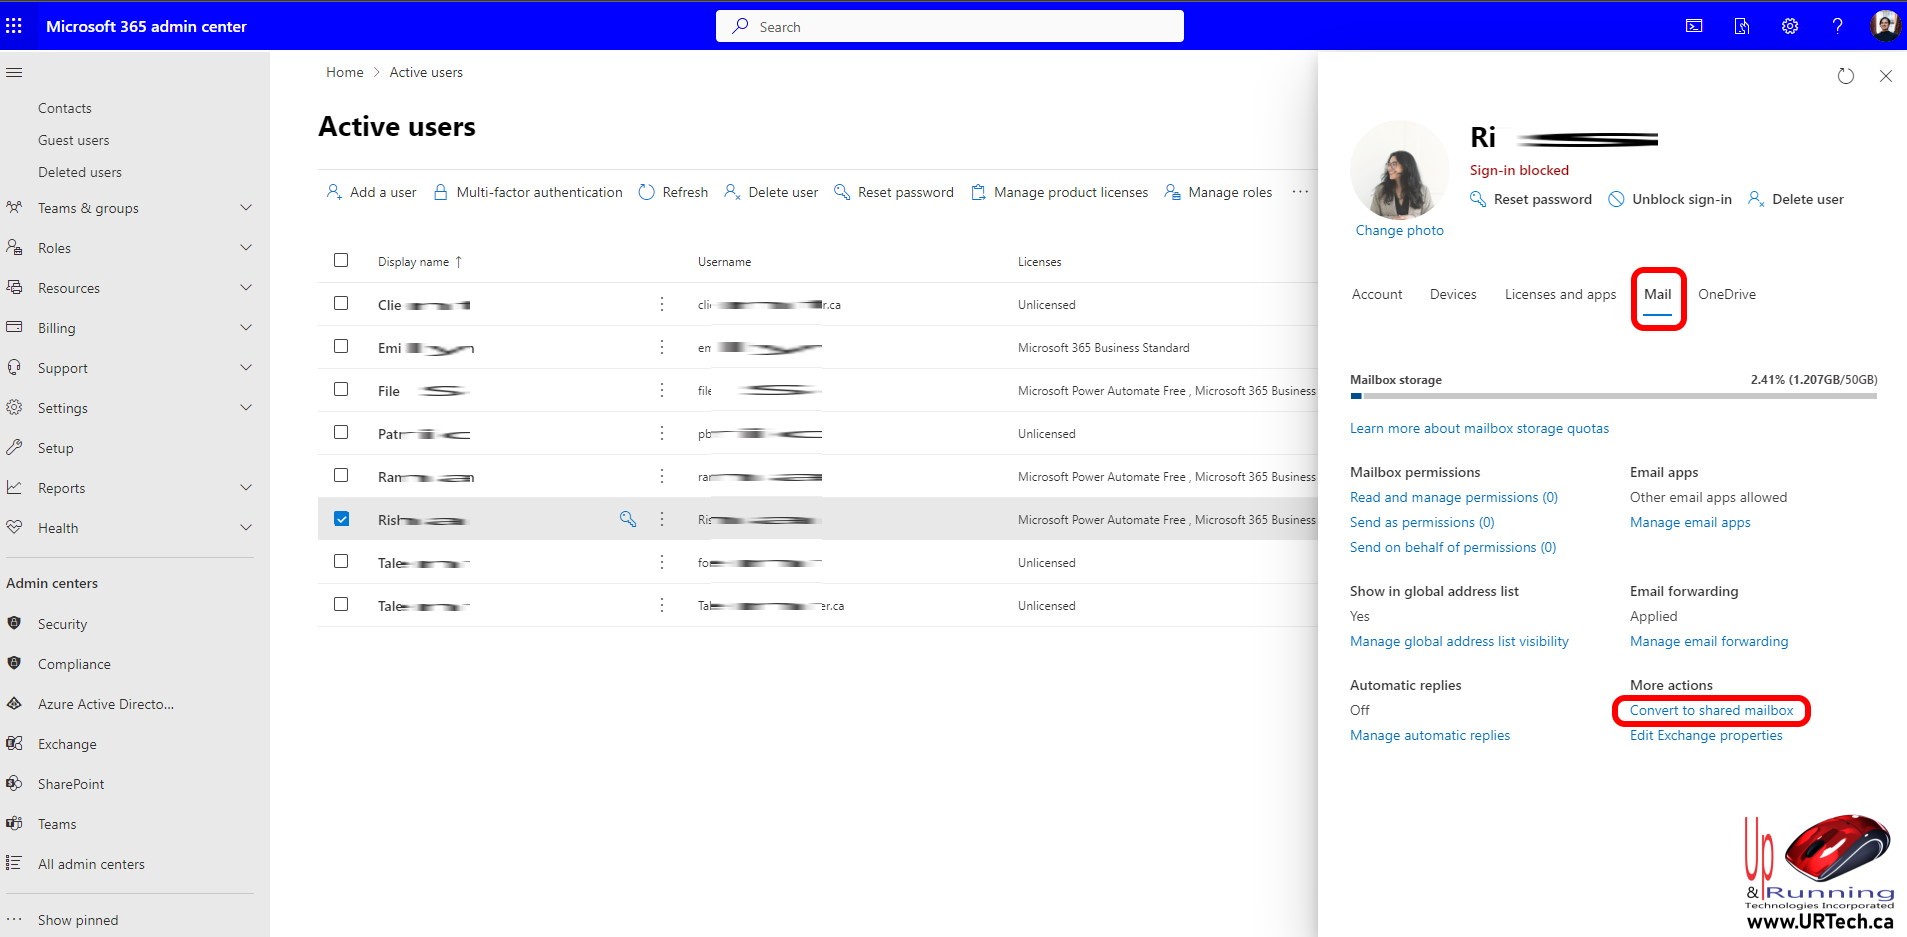Open the help question mark icon

[1837, 26]
